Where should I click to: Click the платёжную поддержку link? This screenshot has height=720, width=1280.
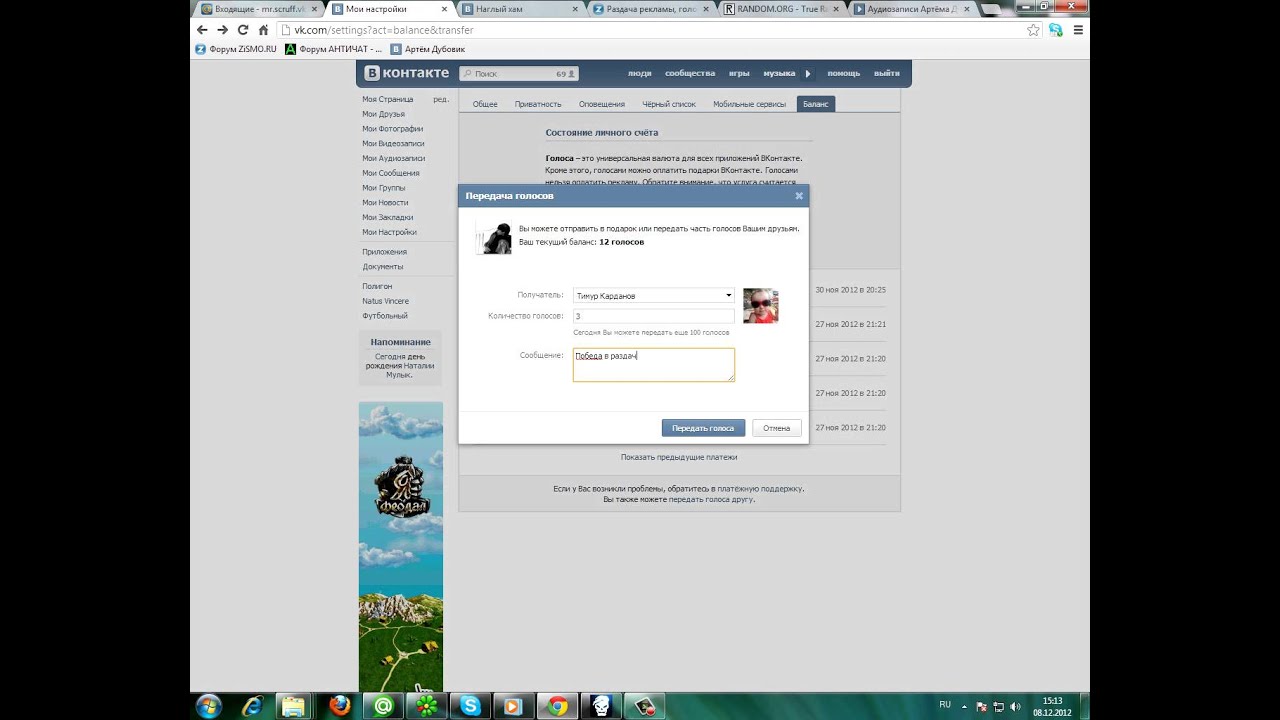(x=758, y=489)
